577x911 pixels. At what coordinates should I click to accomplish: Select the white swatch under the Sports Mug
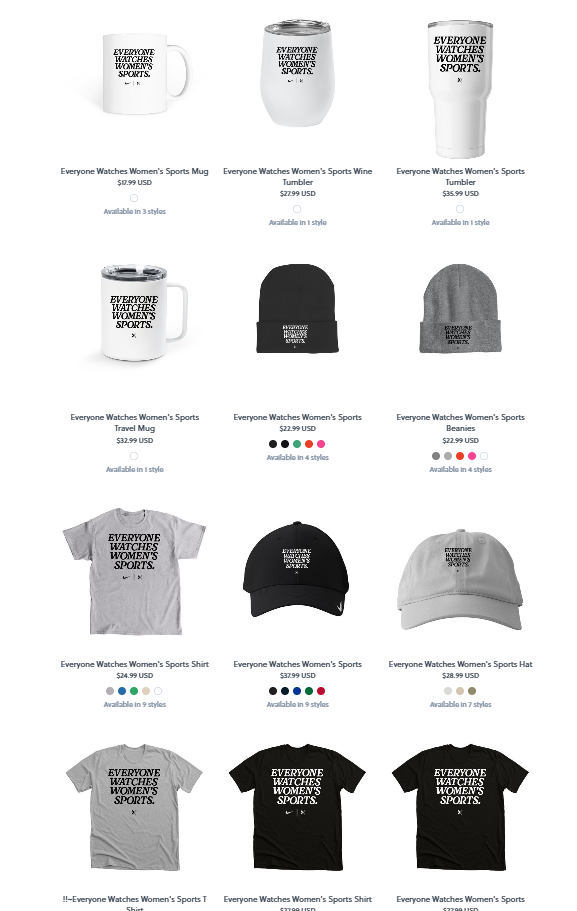(134, 198)
